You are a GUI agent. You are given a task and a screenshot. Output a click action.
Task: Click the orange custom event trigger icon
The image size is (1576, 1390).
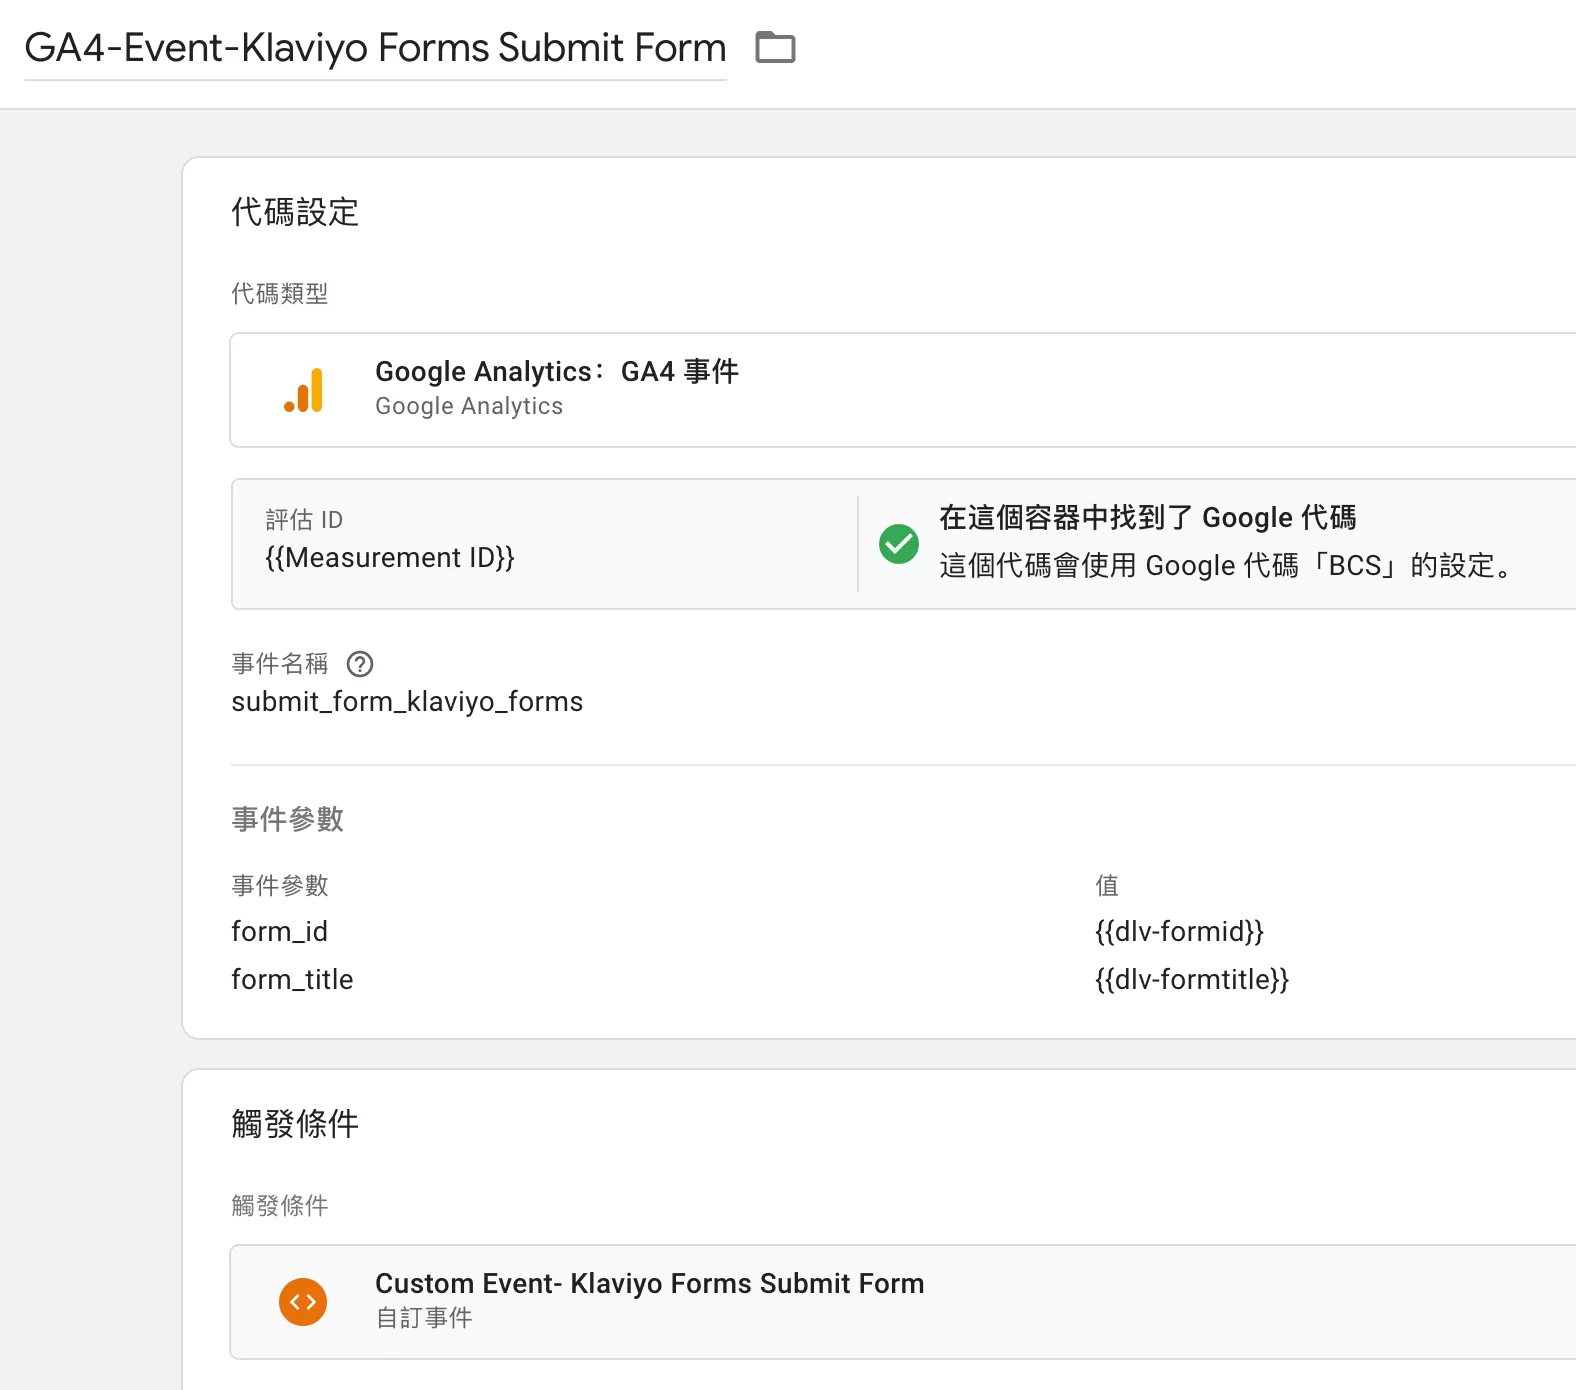click(x=303, y=1302)
